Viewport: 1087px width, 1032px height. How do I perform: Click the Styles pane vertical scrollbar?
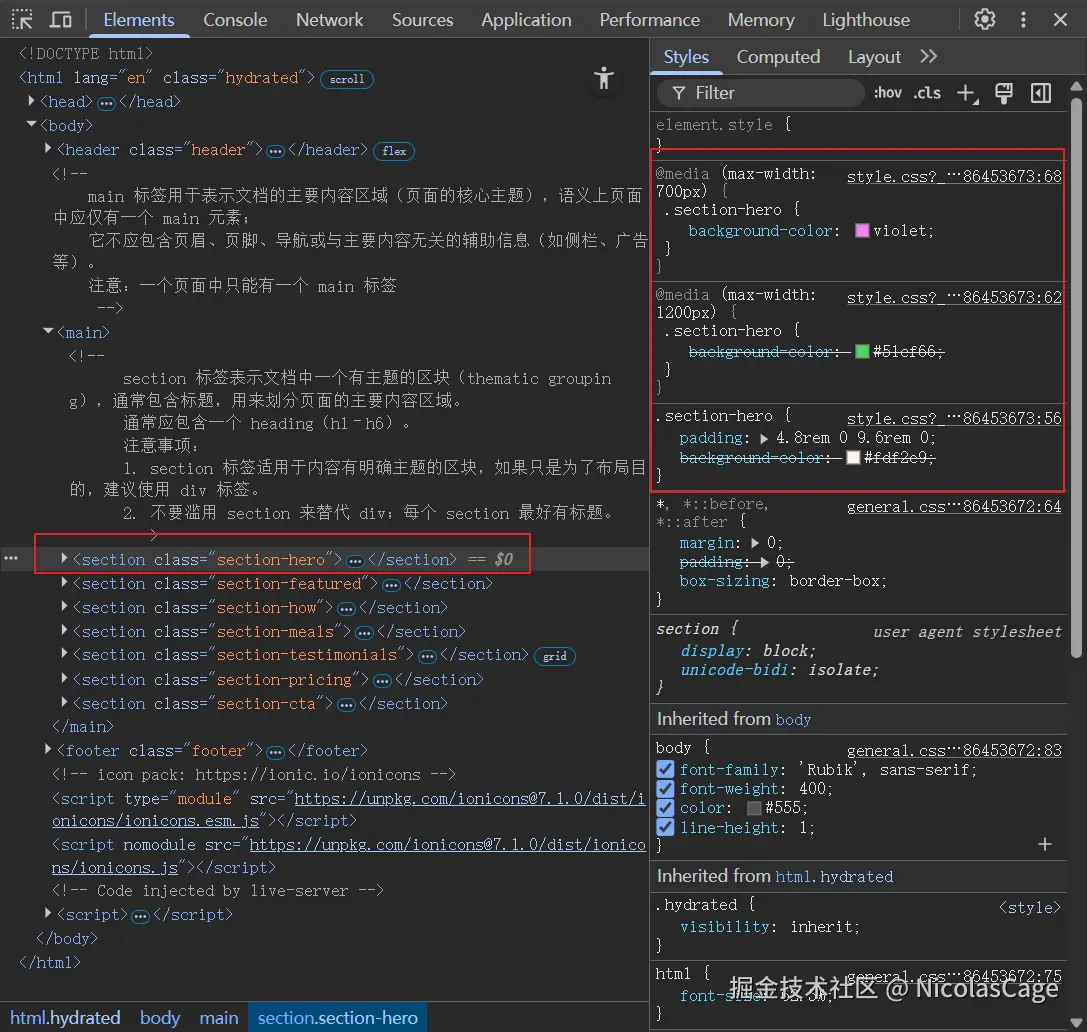[x=1076, y=378]
